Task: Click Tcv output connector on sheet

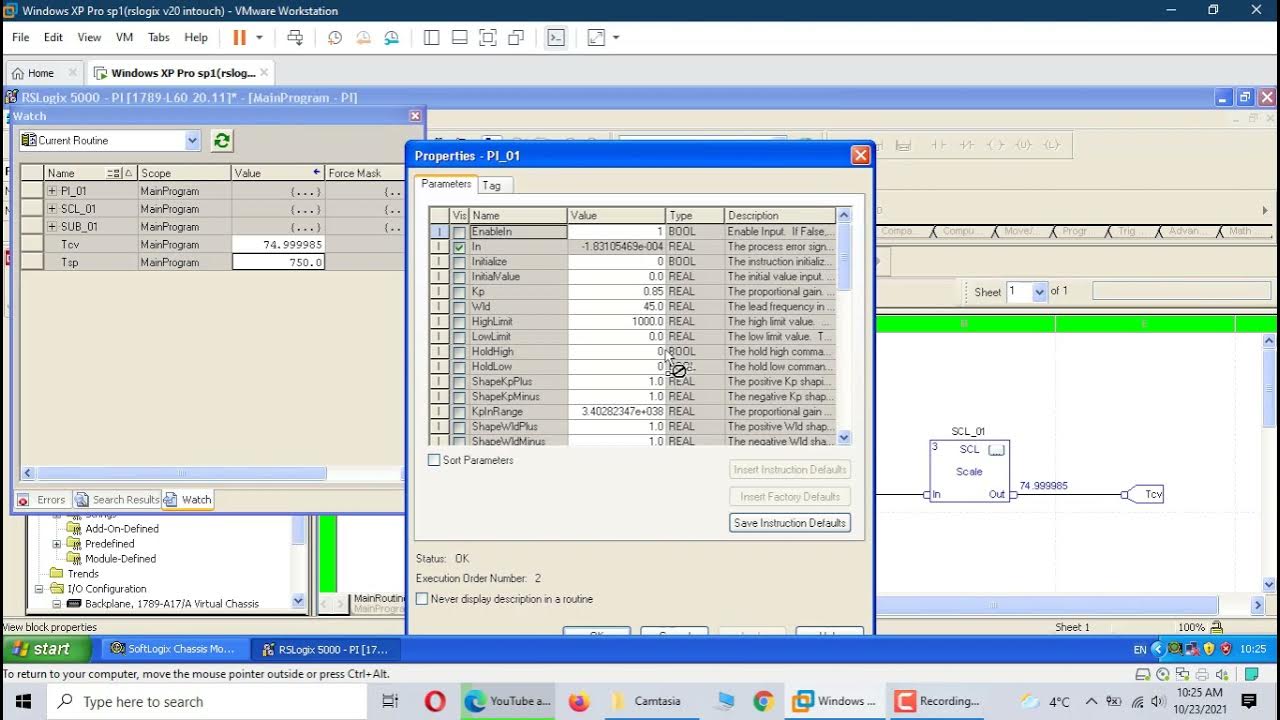Action: [x=1146, y=494]
